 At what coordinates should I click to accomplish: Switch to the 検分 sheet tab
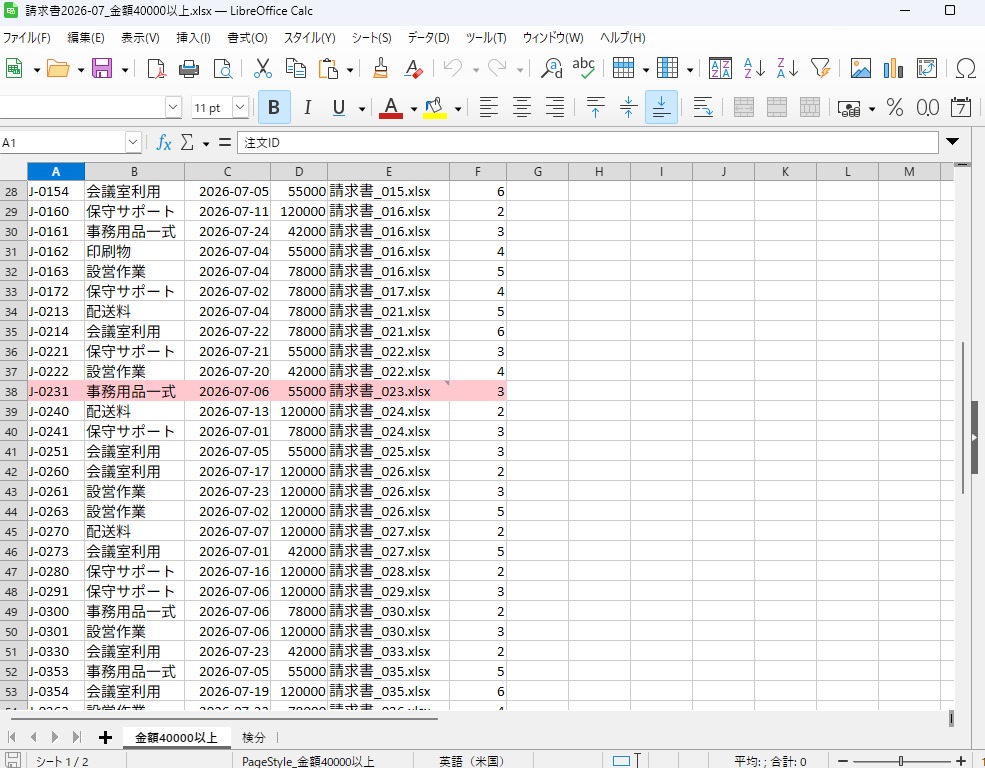pyautogui.click(x=254, y=737)
